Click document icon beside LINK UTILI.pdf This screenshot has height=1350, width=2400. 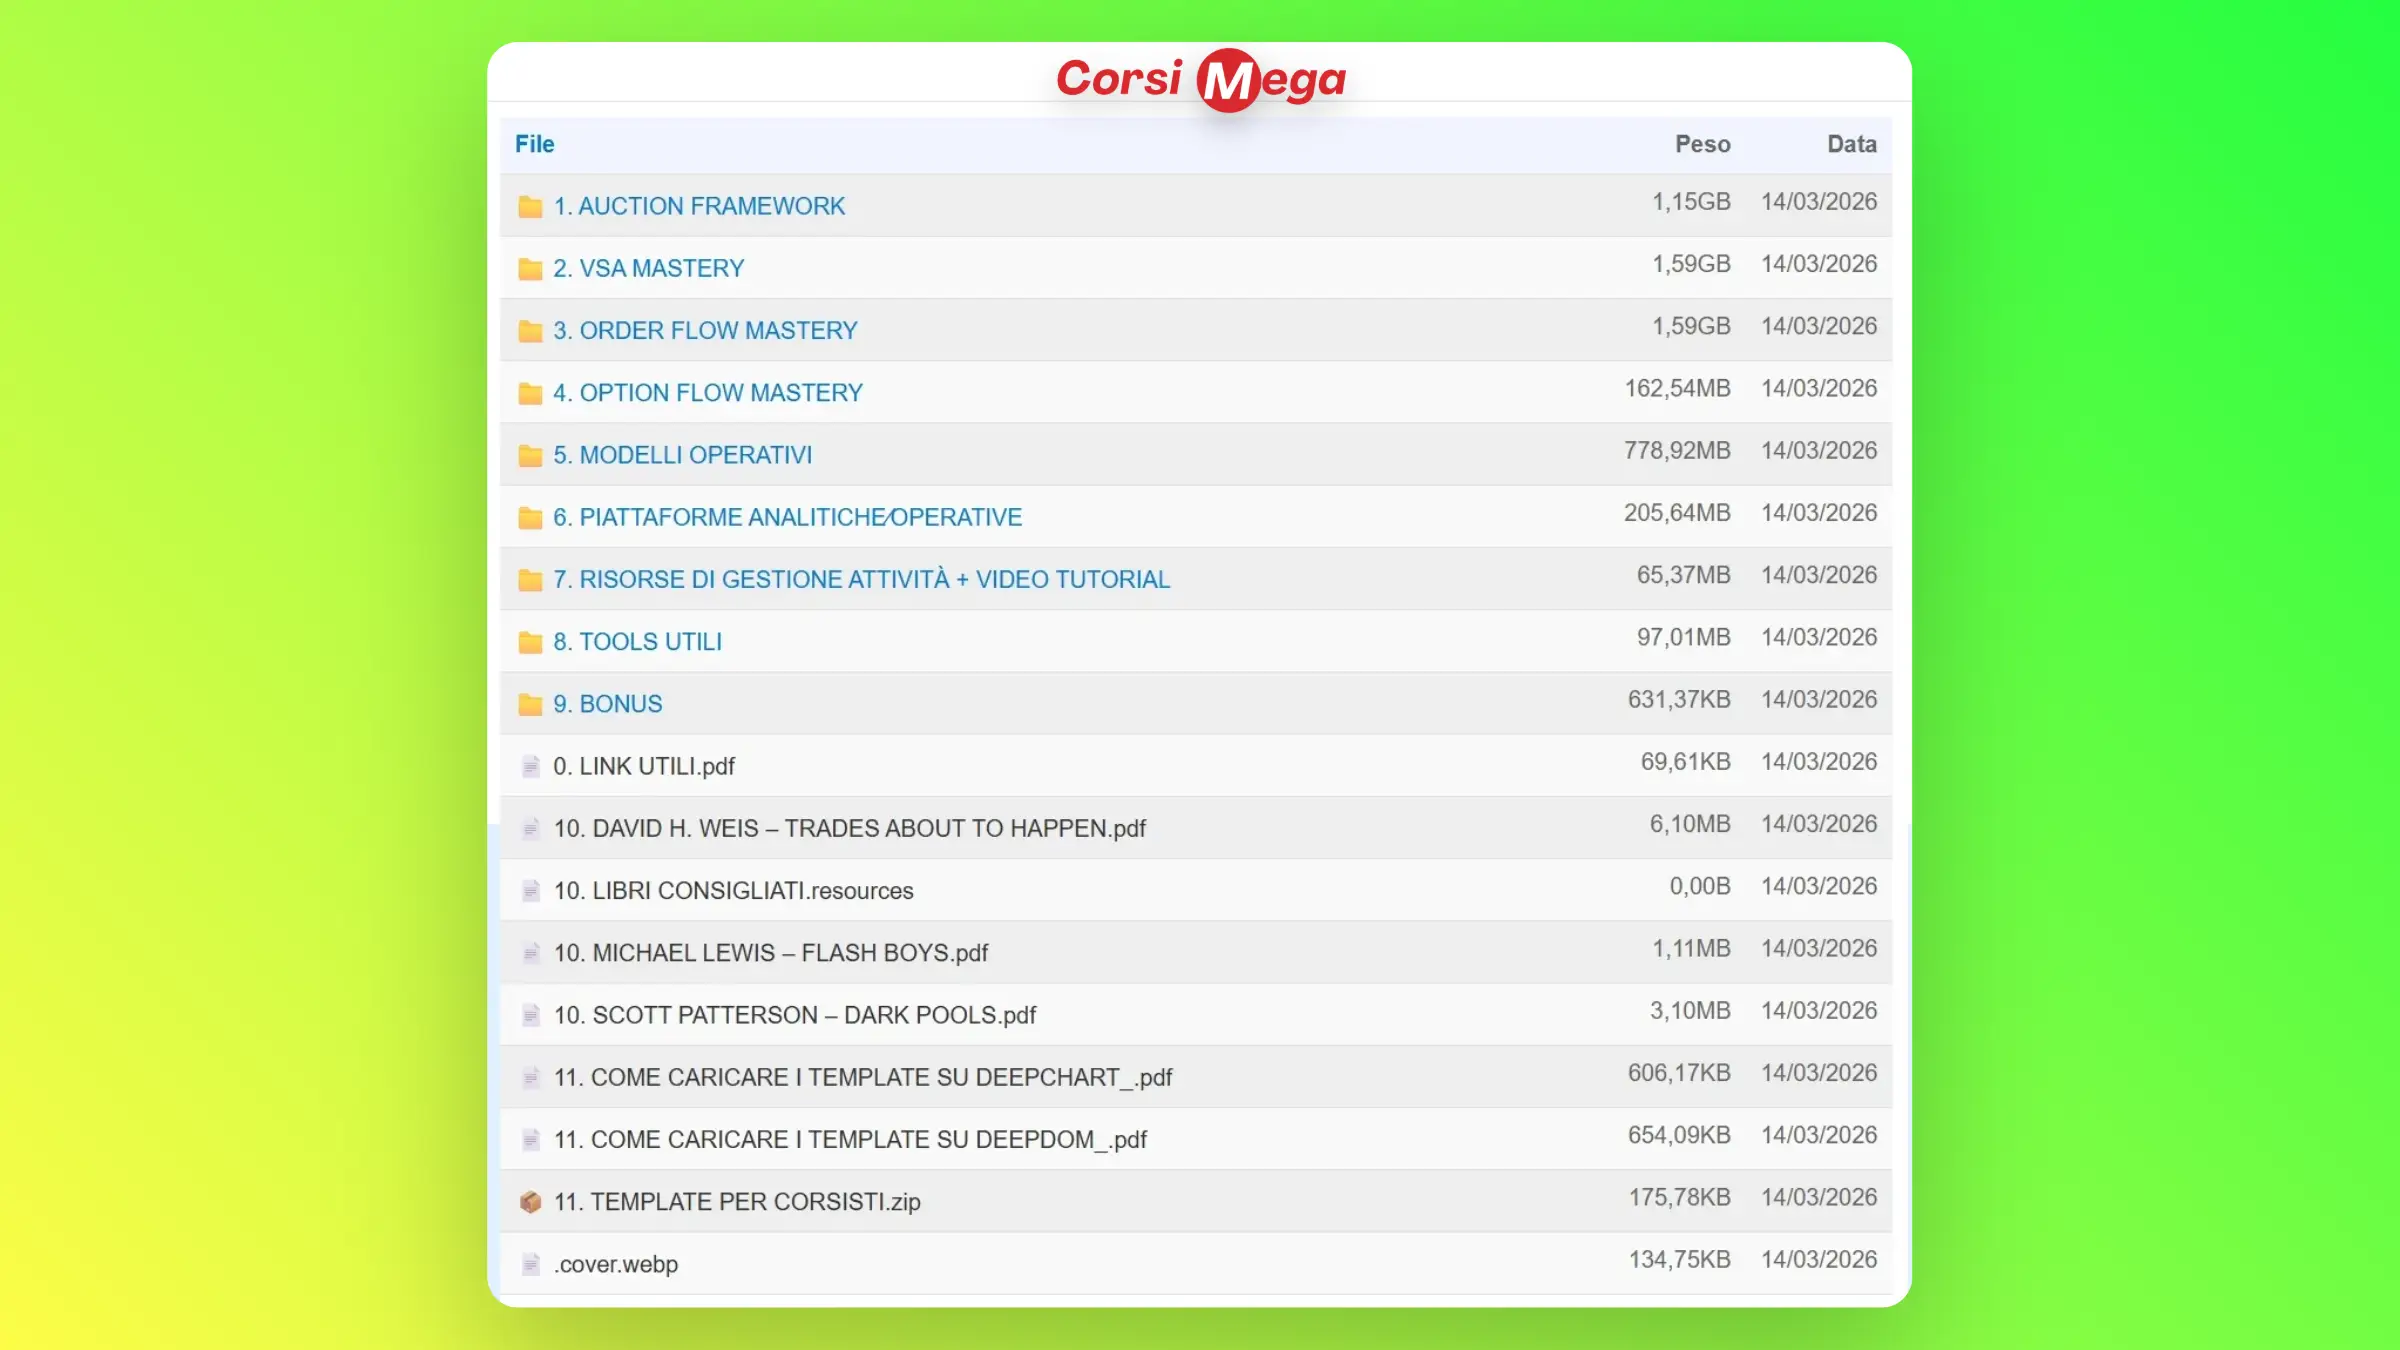(530, 767)
